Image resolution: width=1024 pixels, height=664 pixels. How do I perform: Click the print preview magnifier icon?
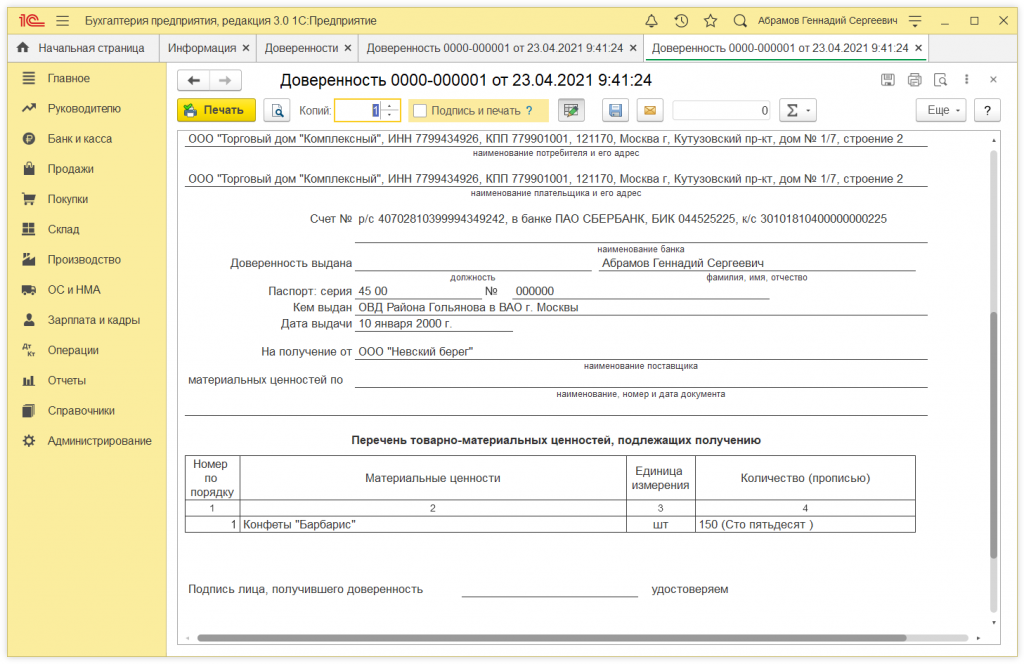click(275, 111)
